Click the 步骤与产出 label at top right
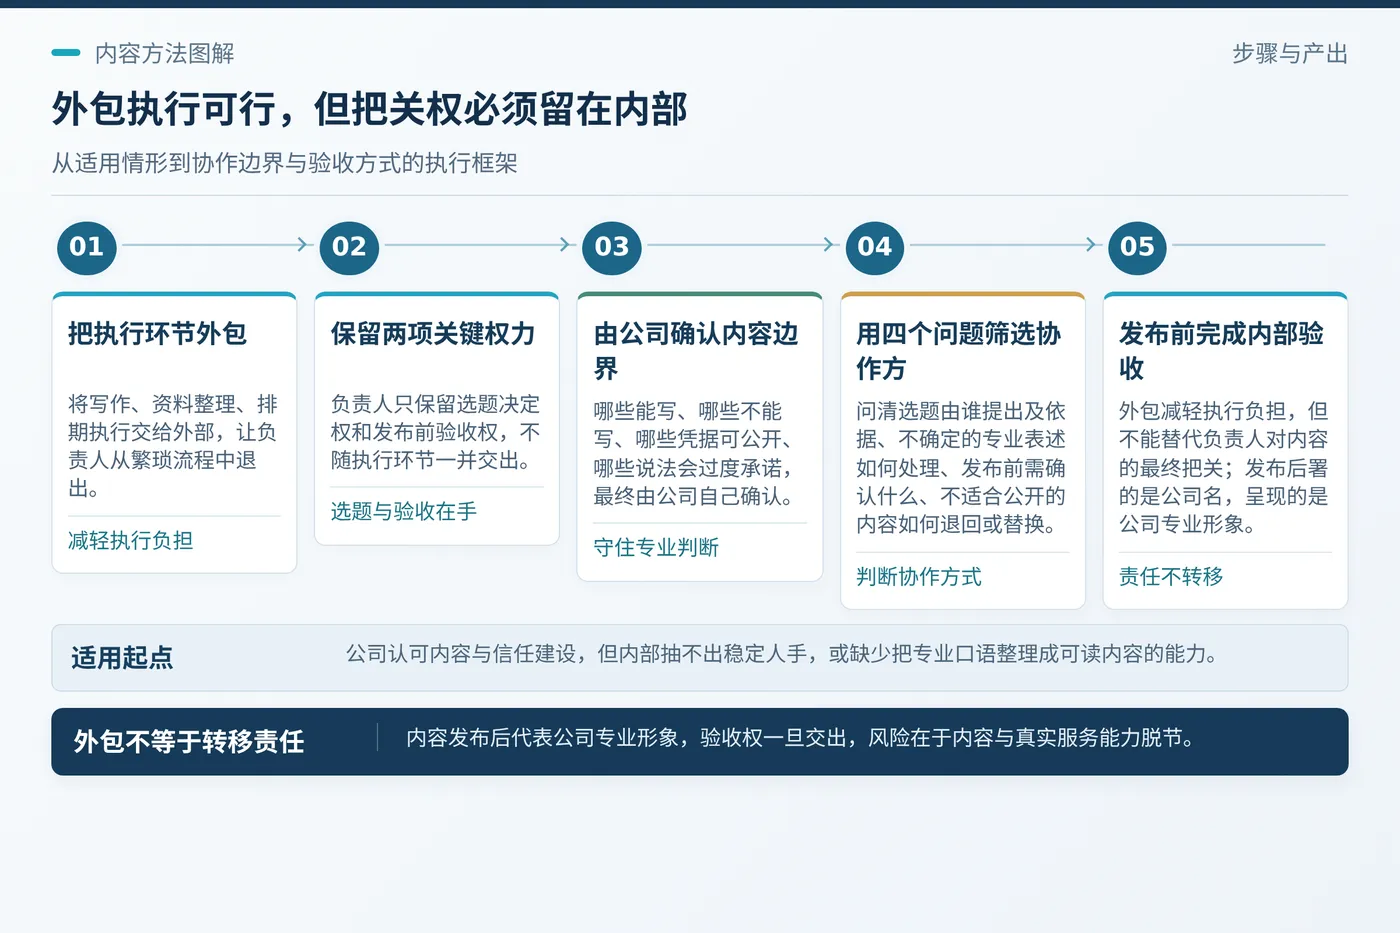 1290,54
